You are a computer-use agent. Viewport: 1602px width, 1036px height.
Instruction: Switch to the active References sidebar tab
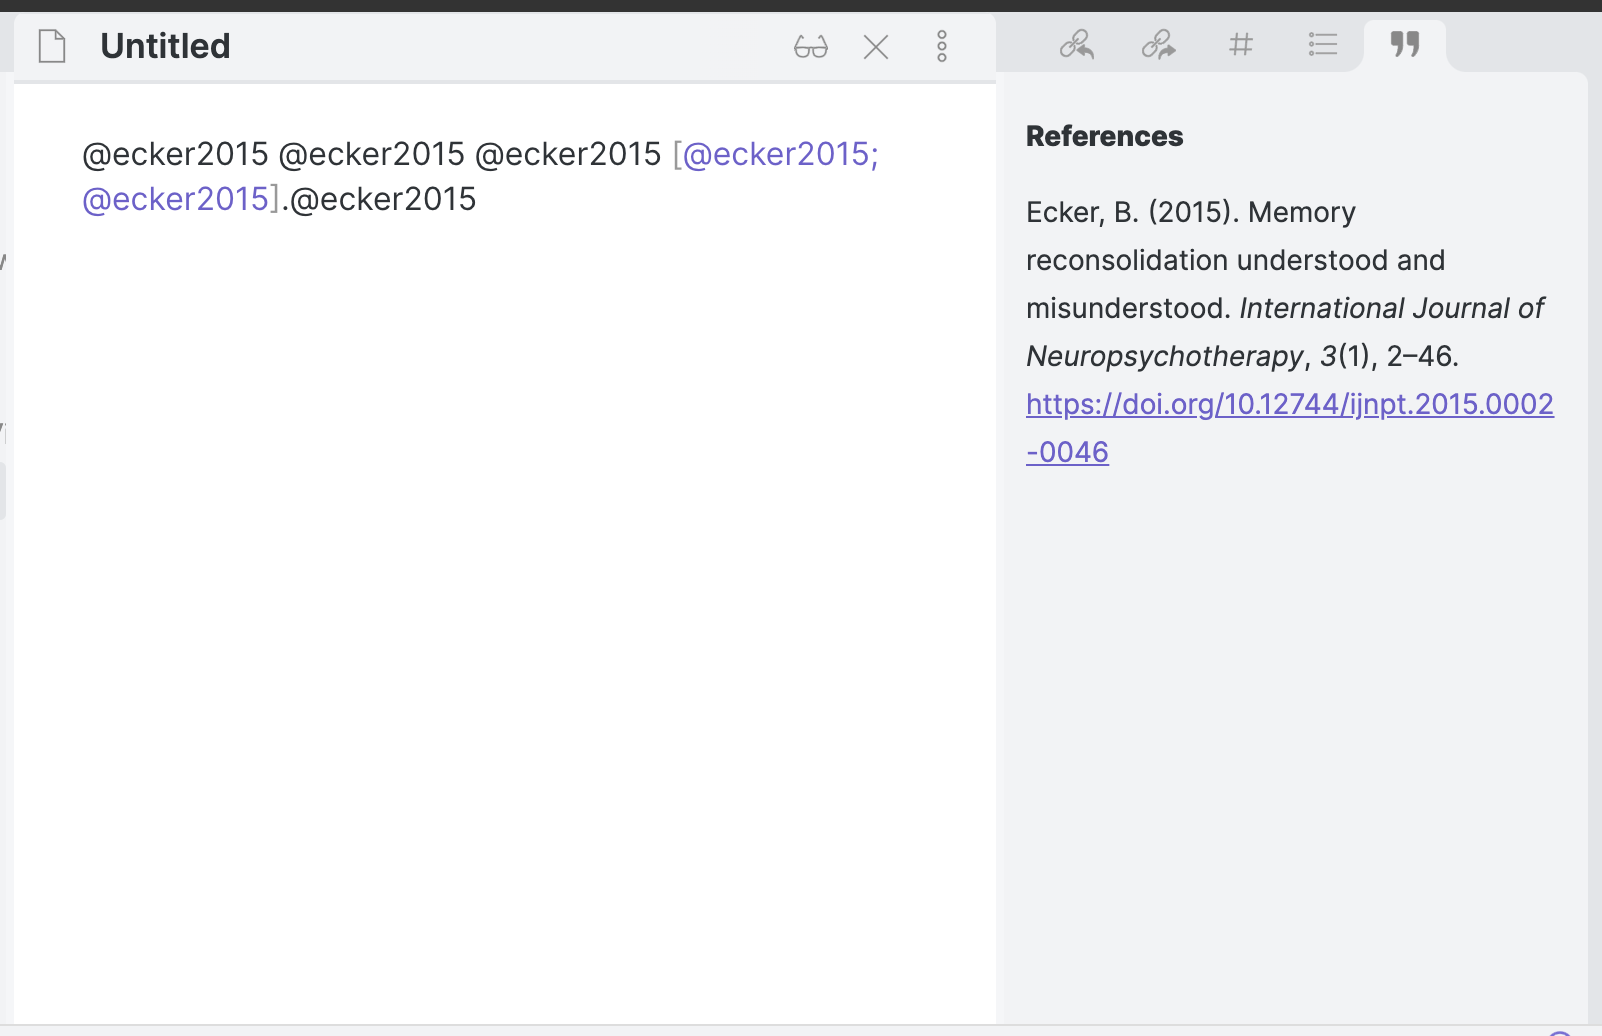point(1404,44)
